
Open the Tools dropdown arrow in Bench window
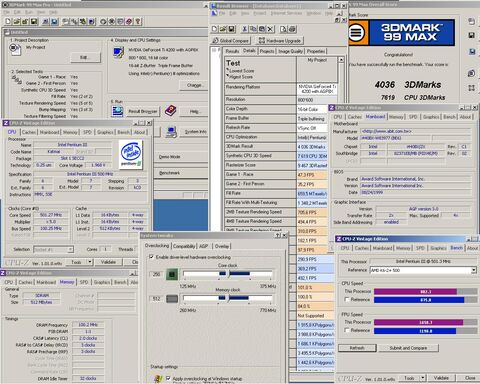423,378
